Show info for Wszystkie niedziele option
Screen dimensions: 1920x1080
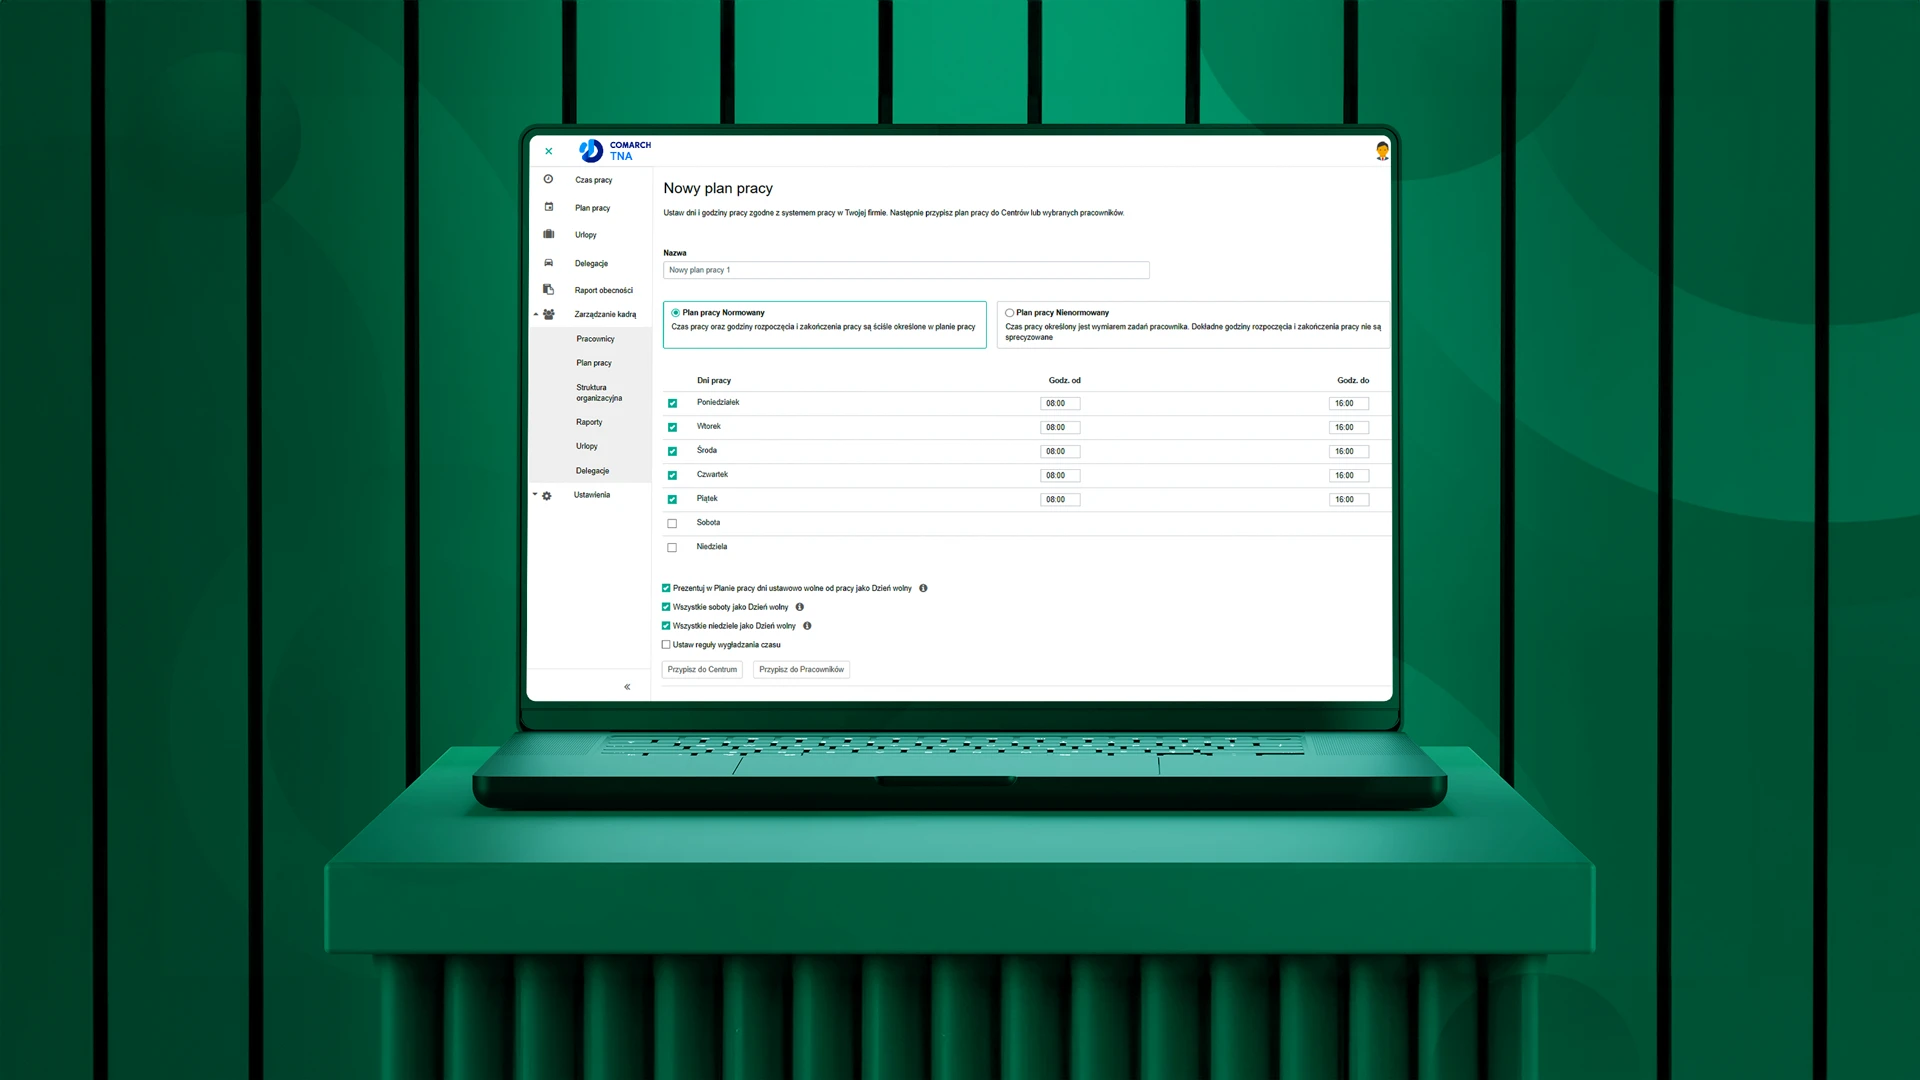(x=807, y=626)
